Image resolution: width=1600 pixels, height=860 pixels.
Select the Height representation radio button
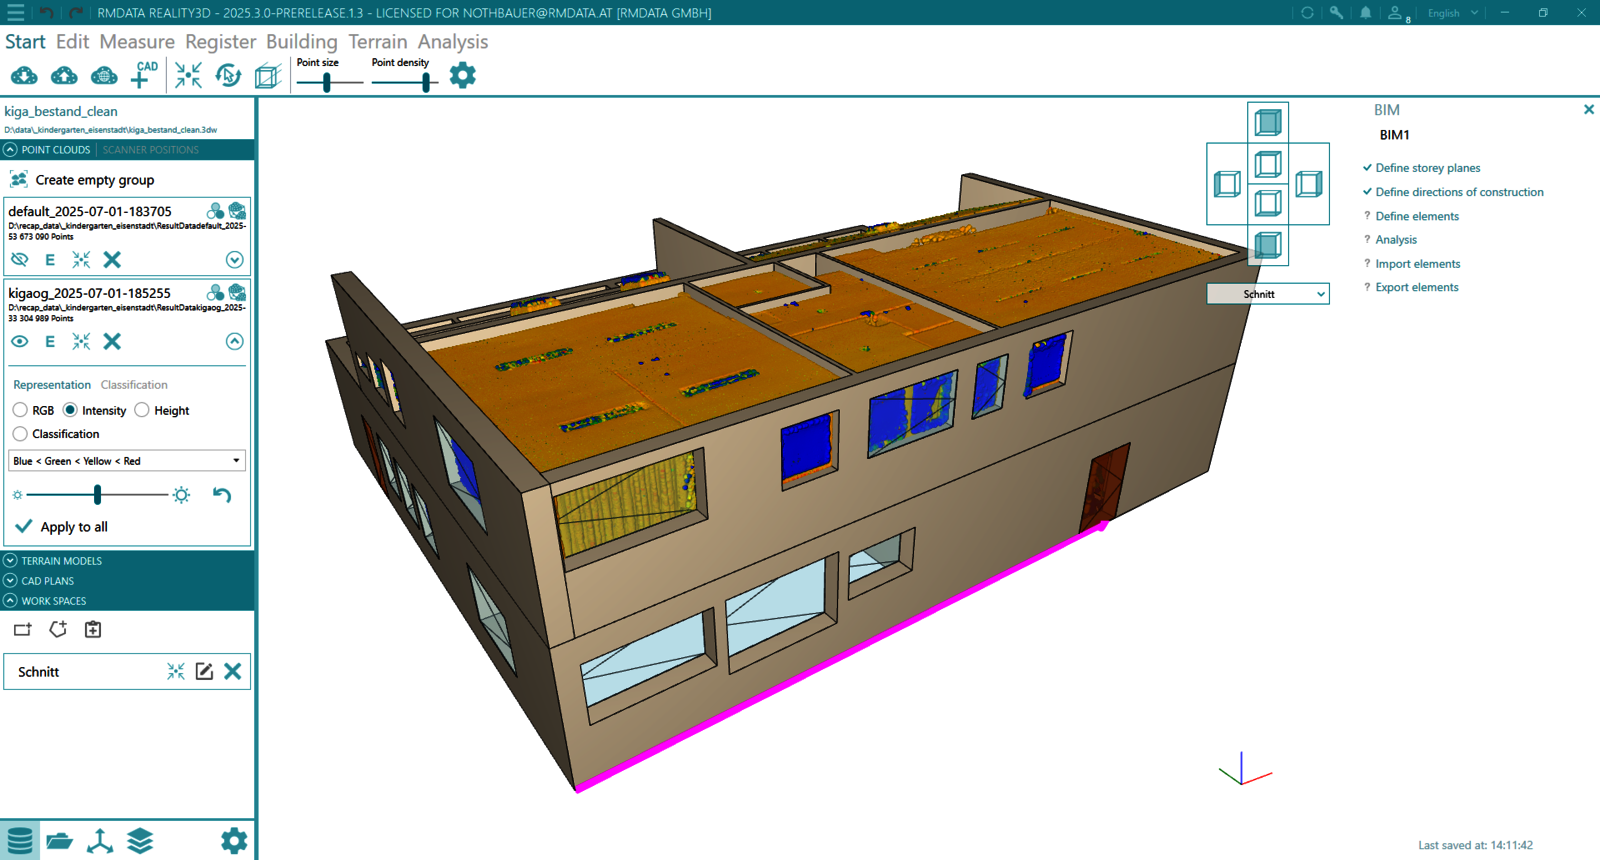(142, 411)
